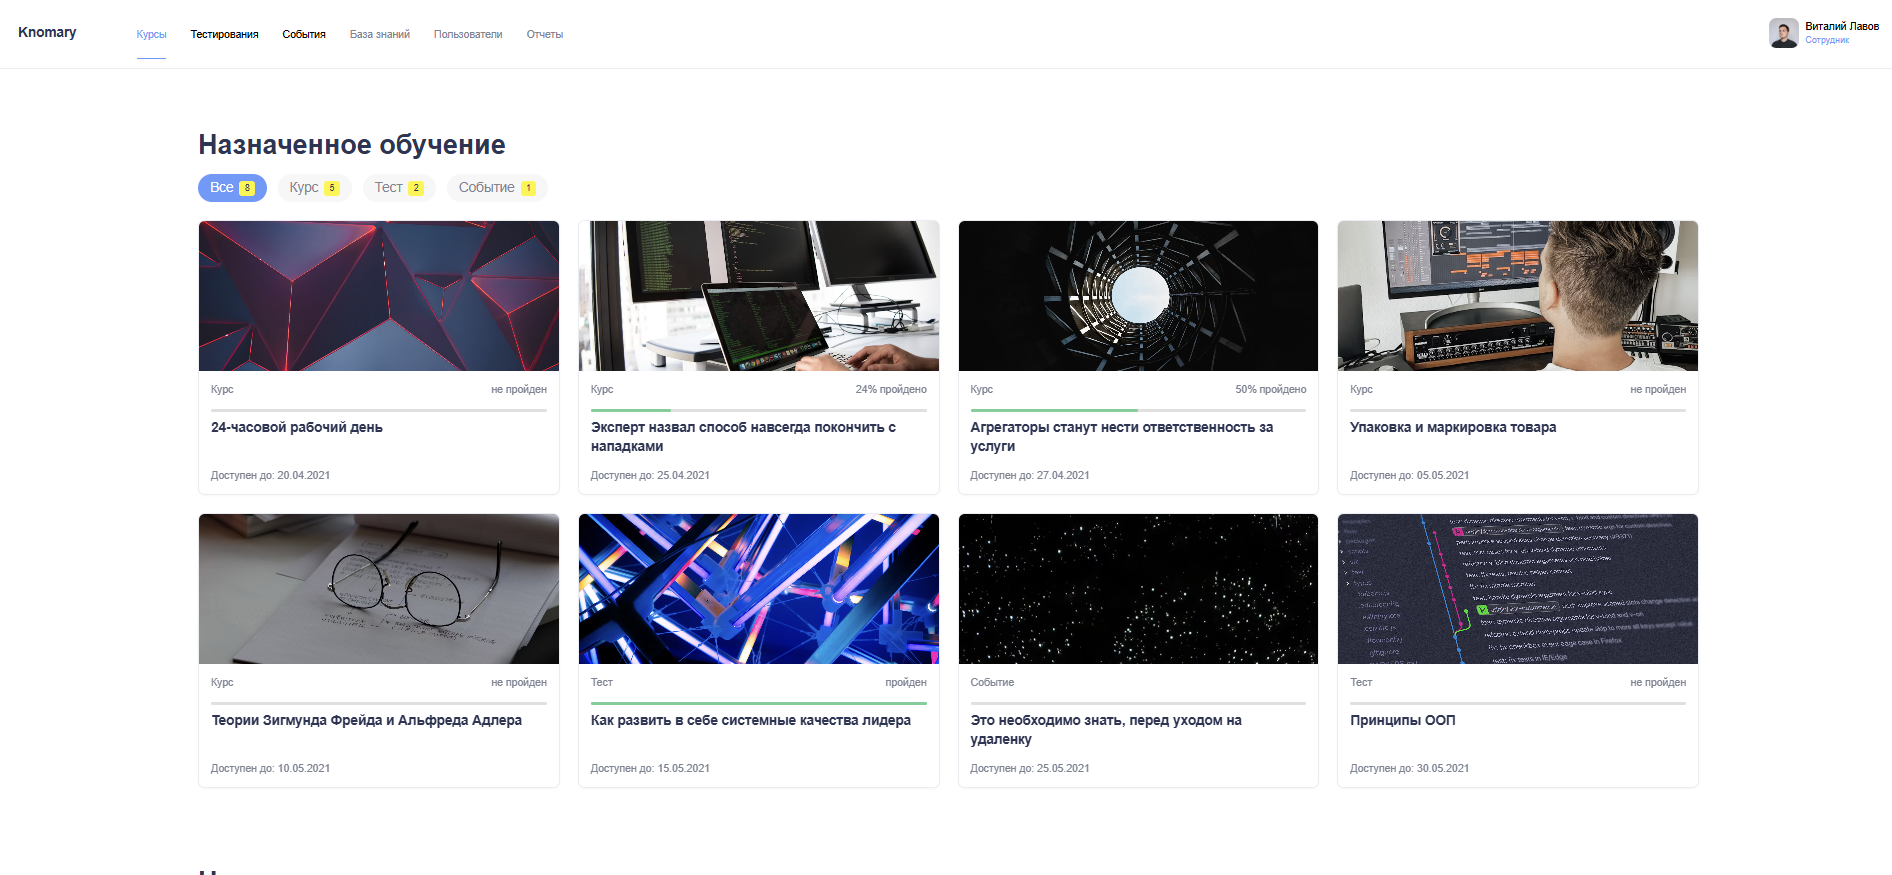
Task: Open the glasses thumbnail of Фрейда course
Action: pyautogui.click(x=379, y=589)
